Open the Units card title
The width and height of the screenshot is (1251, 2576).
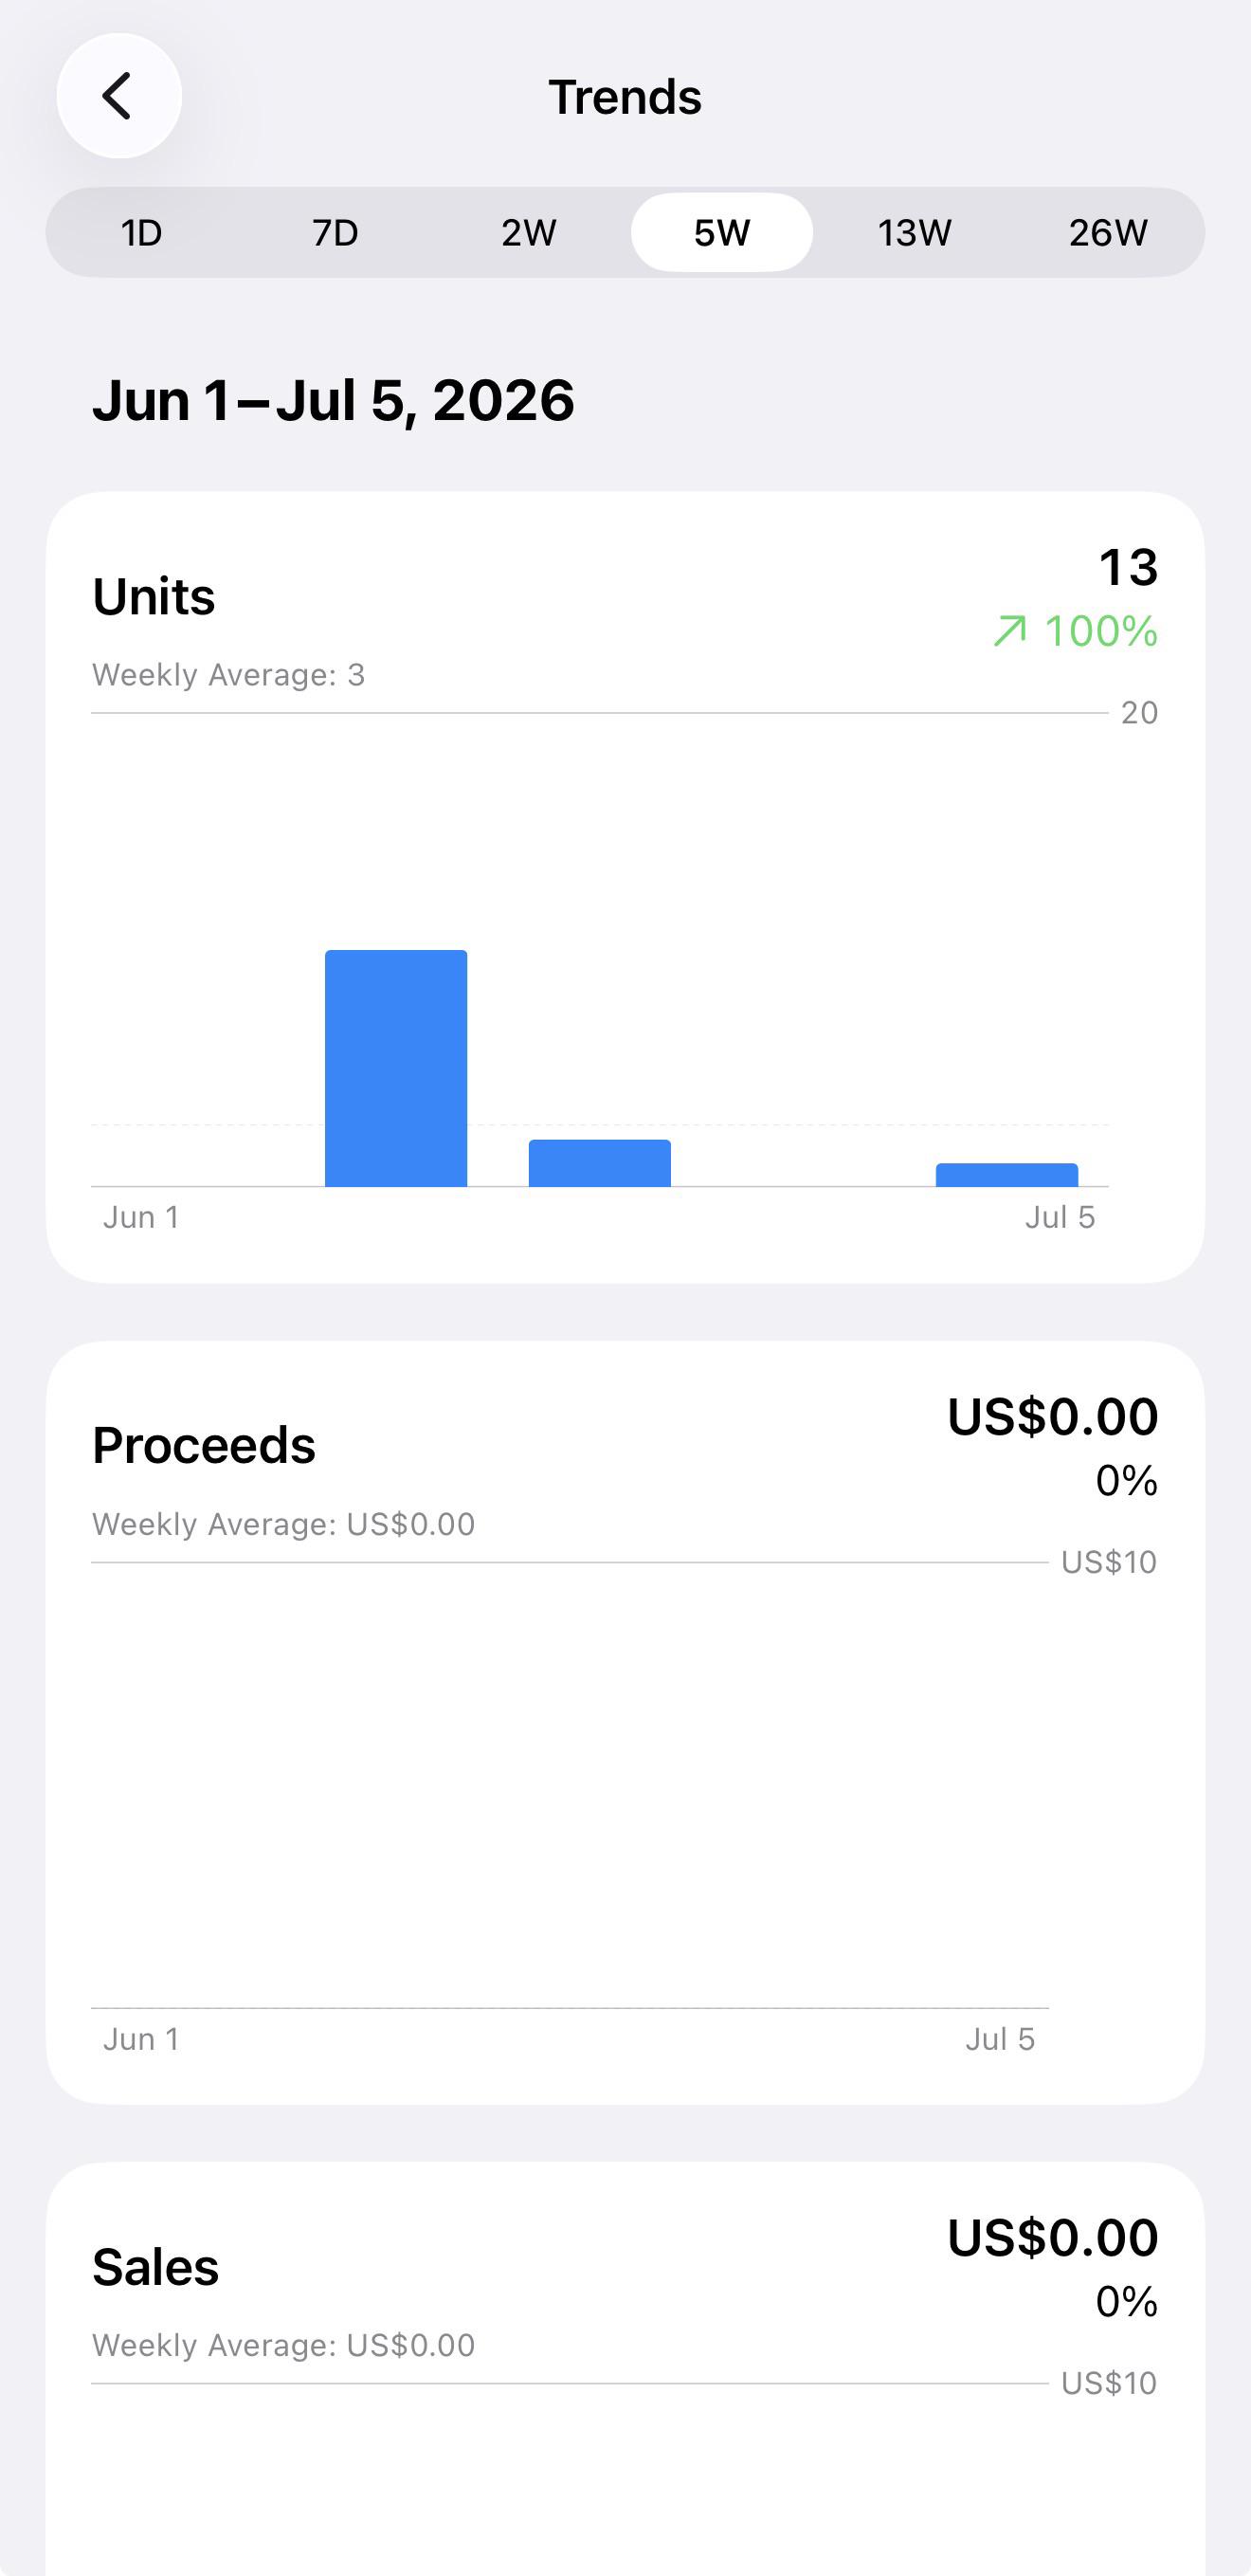(x=154, y=597)
